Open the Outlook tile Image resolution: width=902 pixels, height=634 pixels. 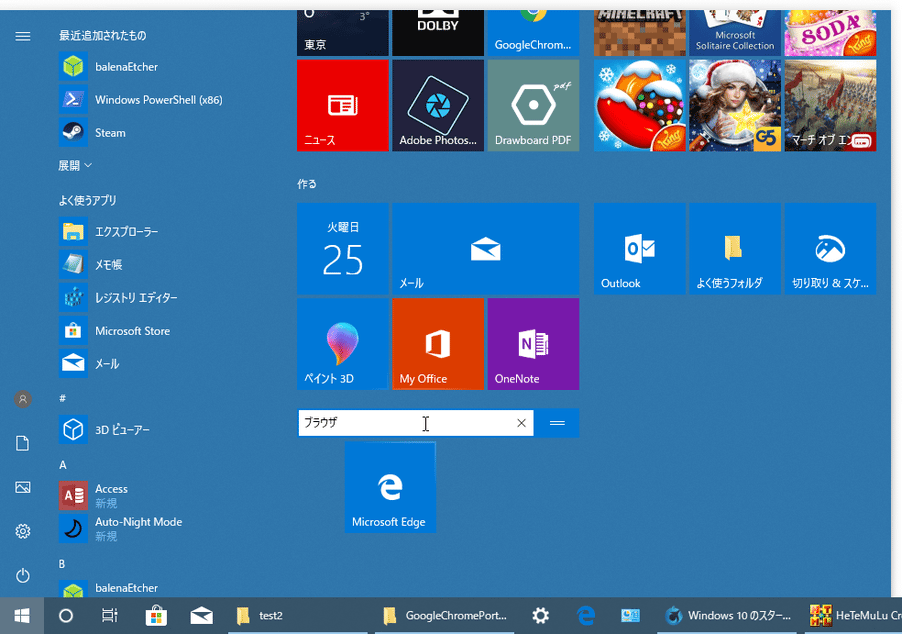coord(640,249)
